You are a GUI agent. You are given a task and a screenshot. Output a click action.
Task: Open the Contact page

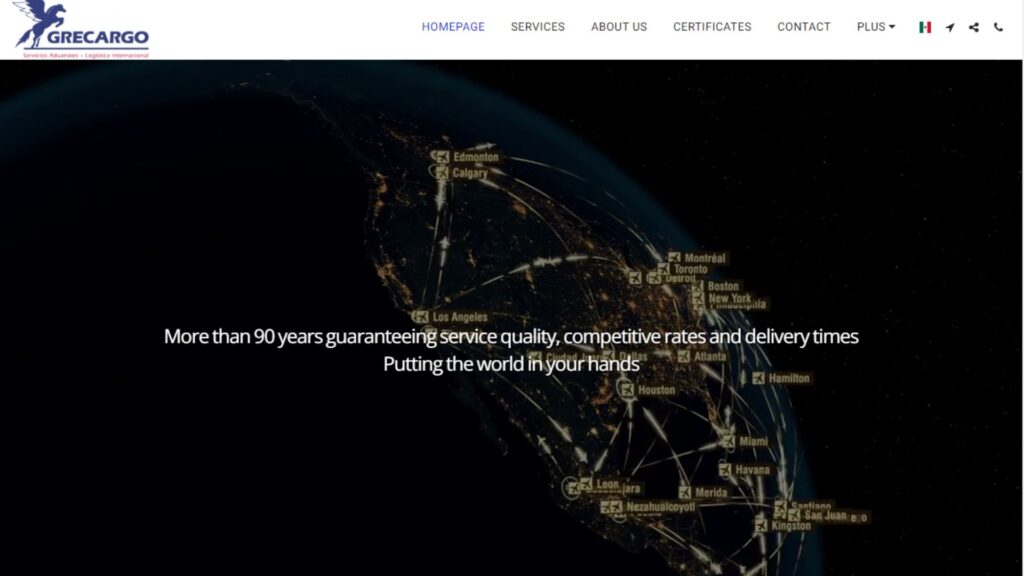click(804, 27)
